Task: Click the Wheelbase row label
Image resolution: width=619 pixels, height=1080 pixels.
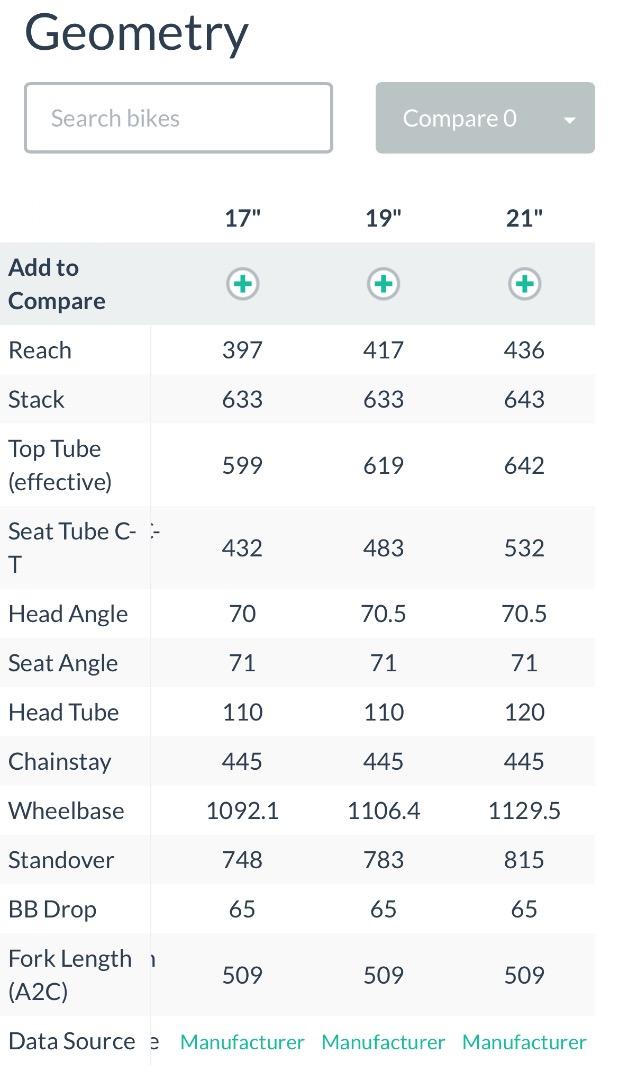Action: coord(66,811)
